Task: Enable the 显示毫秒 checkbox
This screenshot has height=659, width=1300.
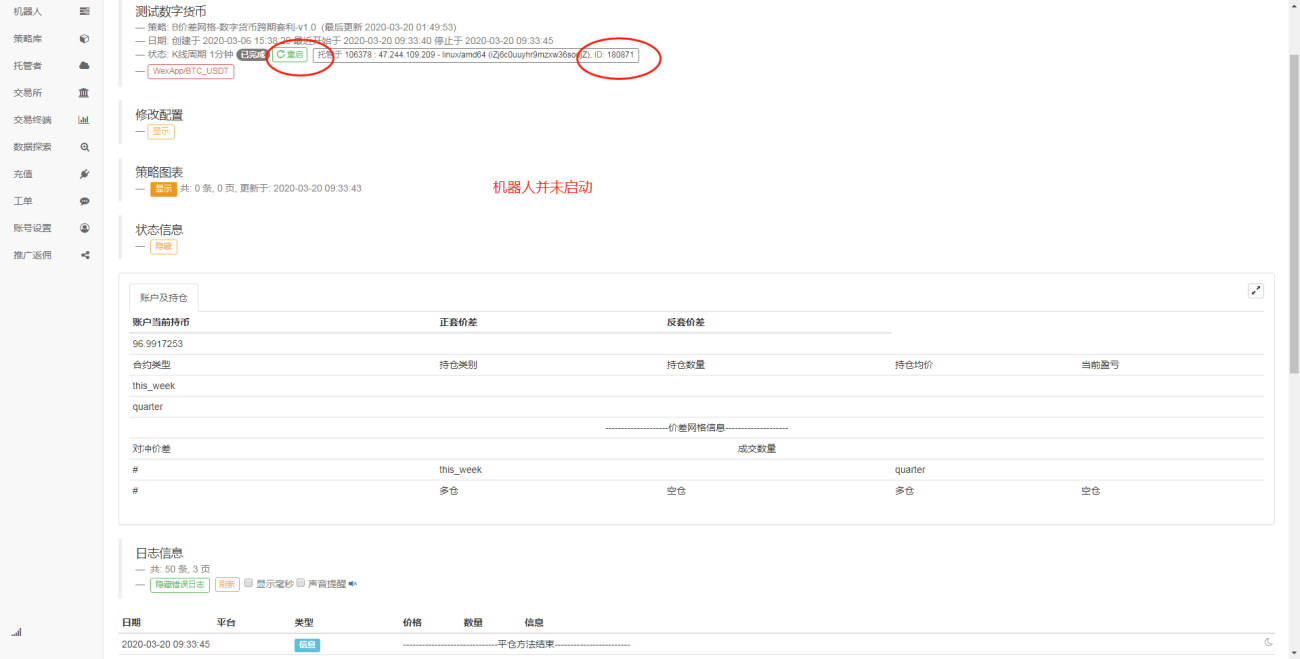Action: 249,583
